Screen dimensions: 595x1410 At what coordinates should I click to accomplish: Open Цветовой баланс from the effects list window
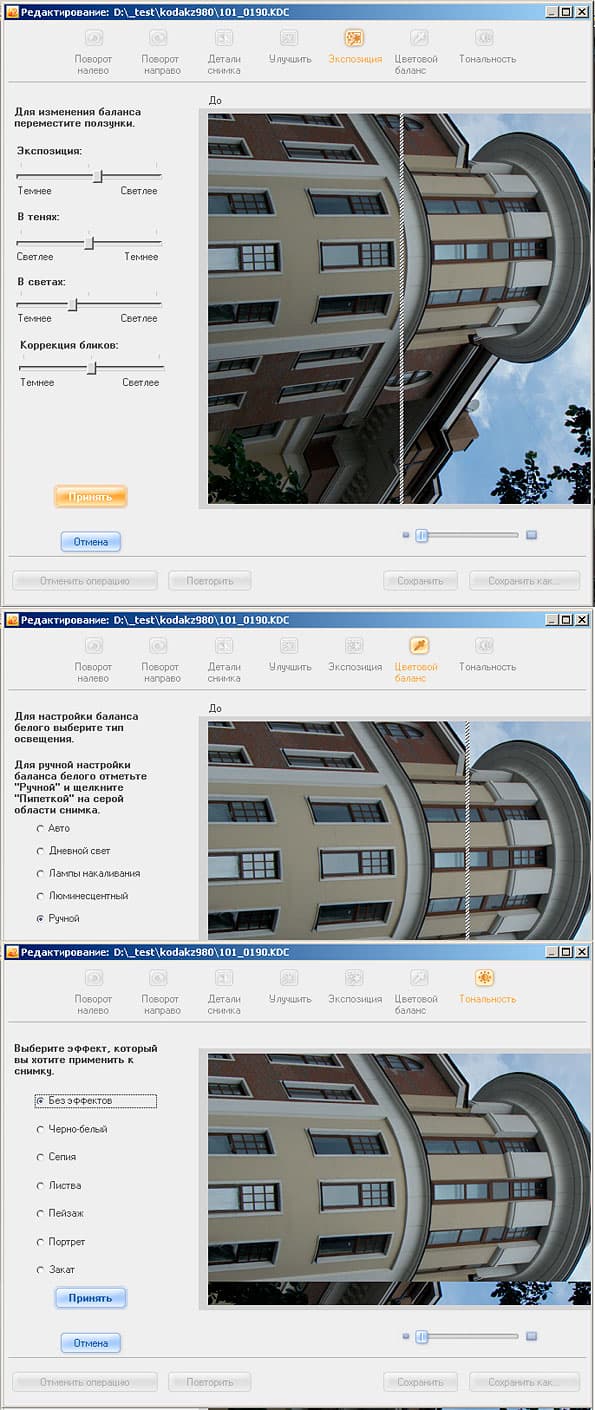419,978
